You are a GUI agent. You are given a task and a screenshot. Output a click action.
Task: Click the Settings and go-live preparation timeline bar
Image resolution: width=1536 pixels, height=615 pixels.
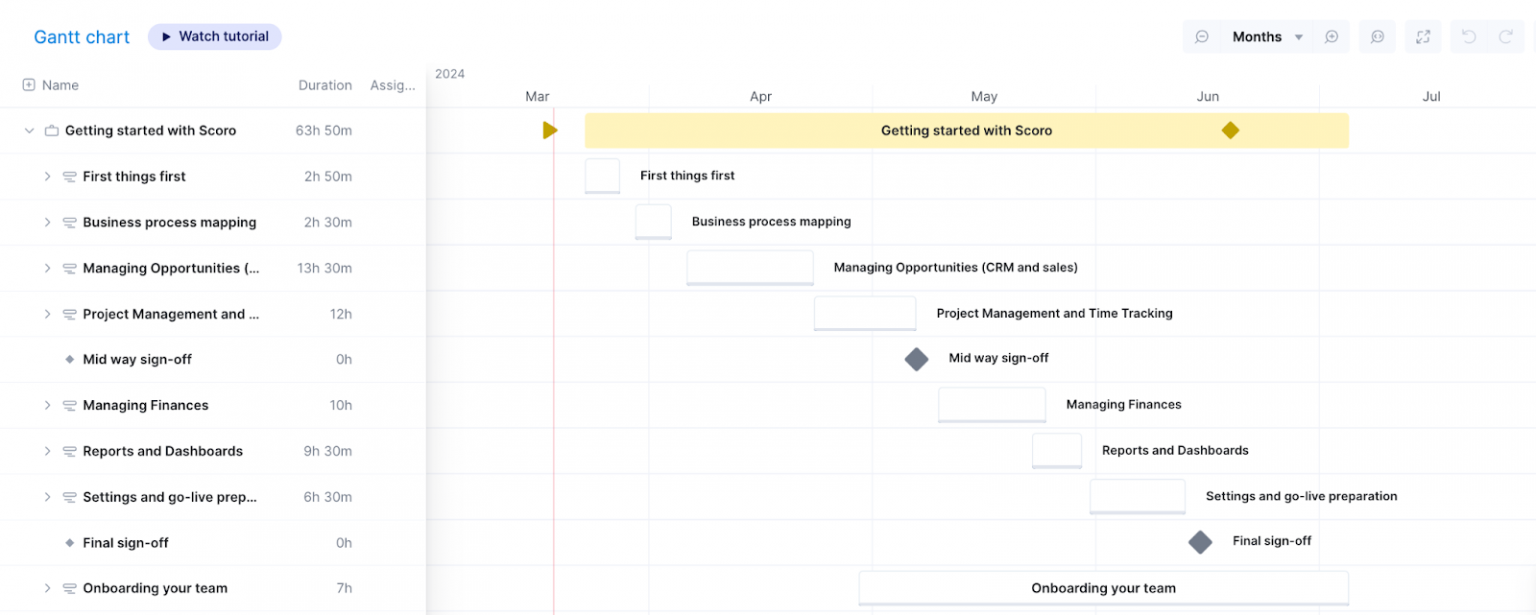click(1137, 497)
